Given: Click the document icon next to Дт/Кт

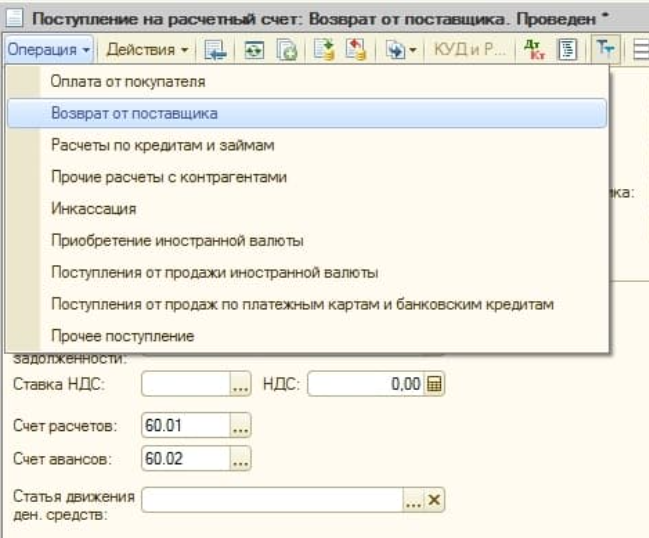Looking at the screenshot, I should [566, 49].
